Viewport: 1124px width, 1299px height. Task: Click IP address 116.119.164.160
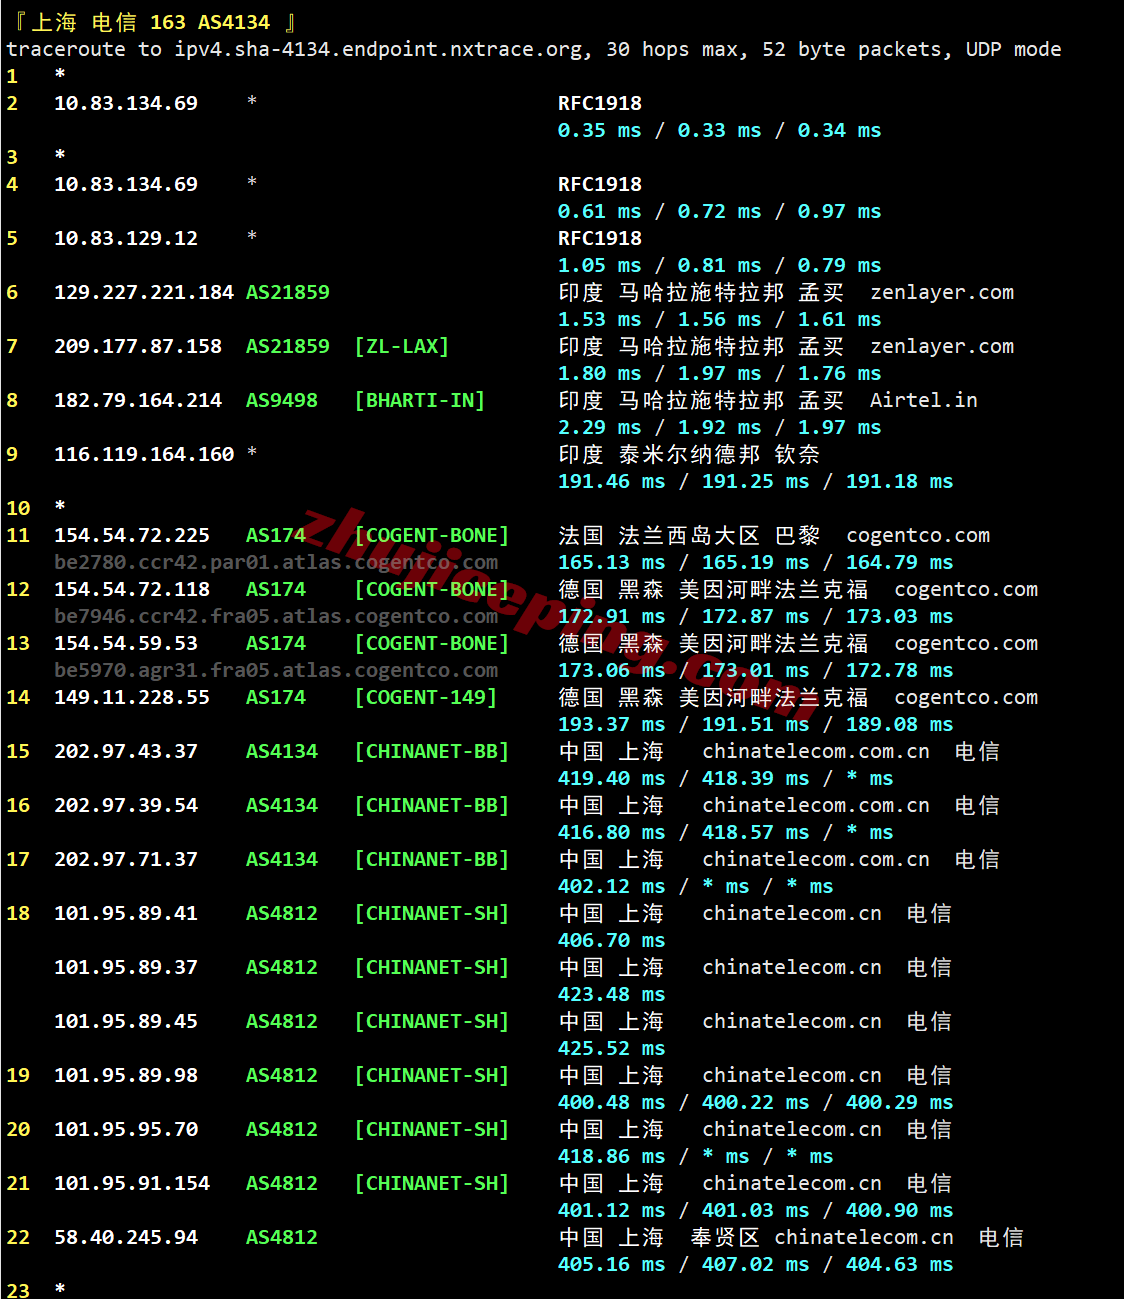pyautogui.click(x=143, y=454)
